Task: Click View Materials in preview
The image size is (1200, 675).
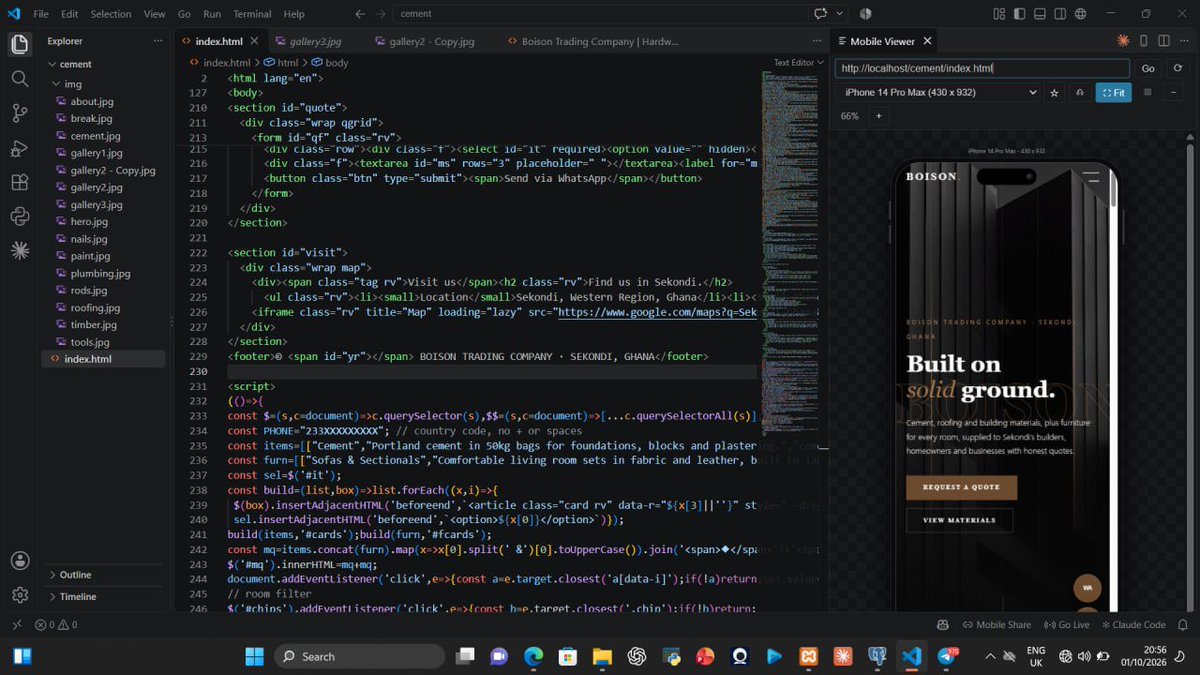Action: coord(959,520)
